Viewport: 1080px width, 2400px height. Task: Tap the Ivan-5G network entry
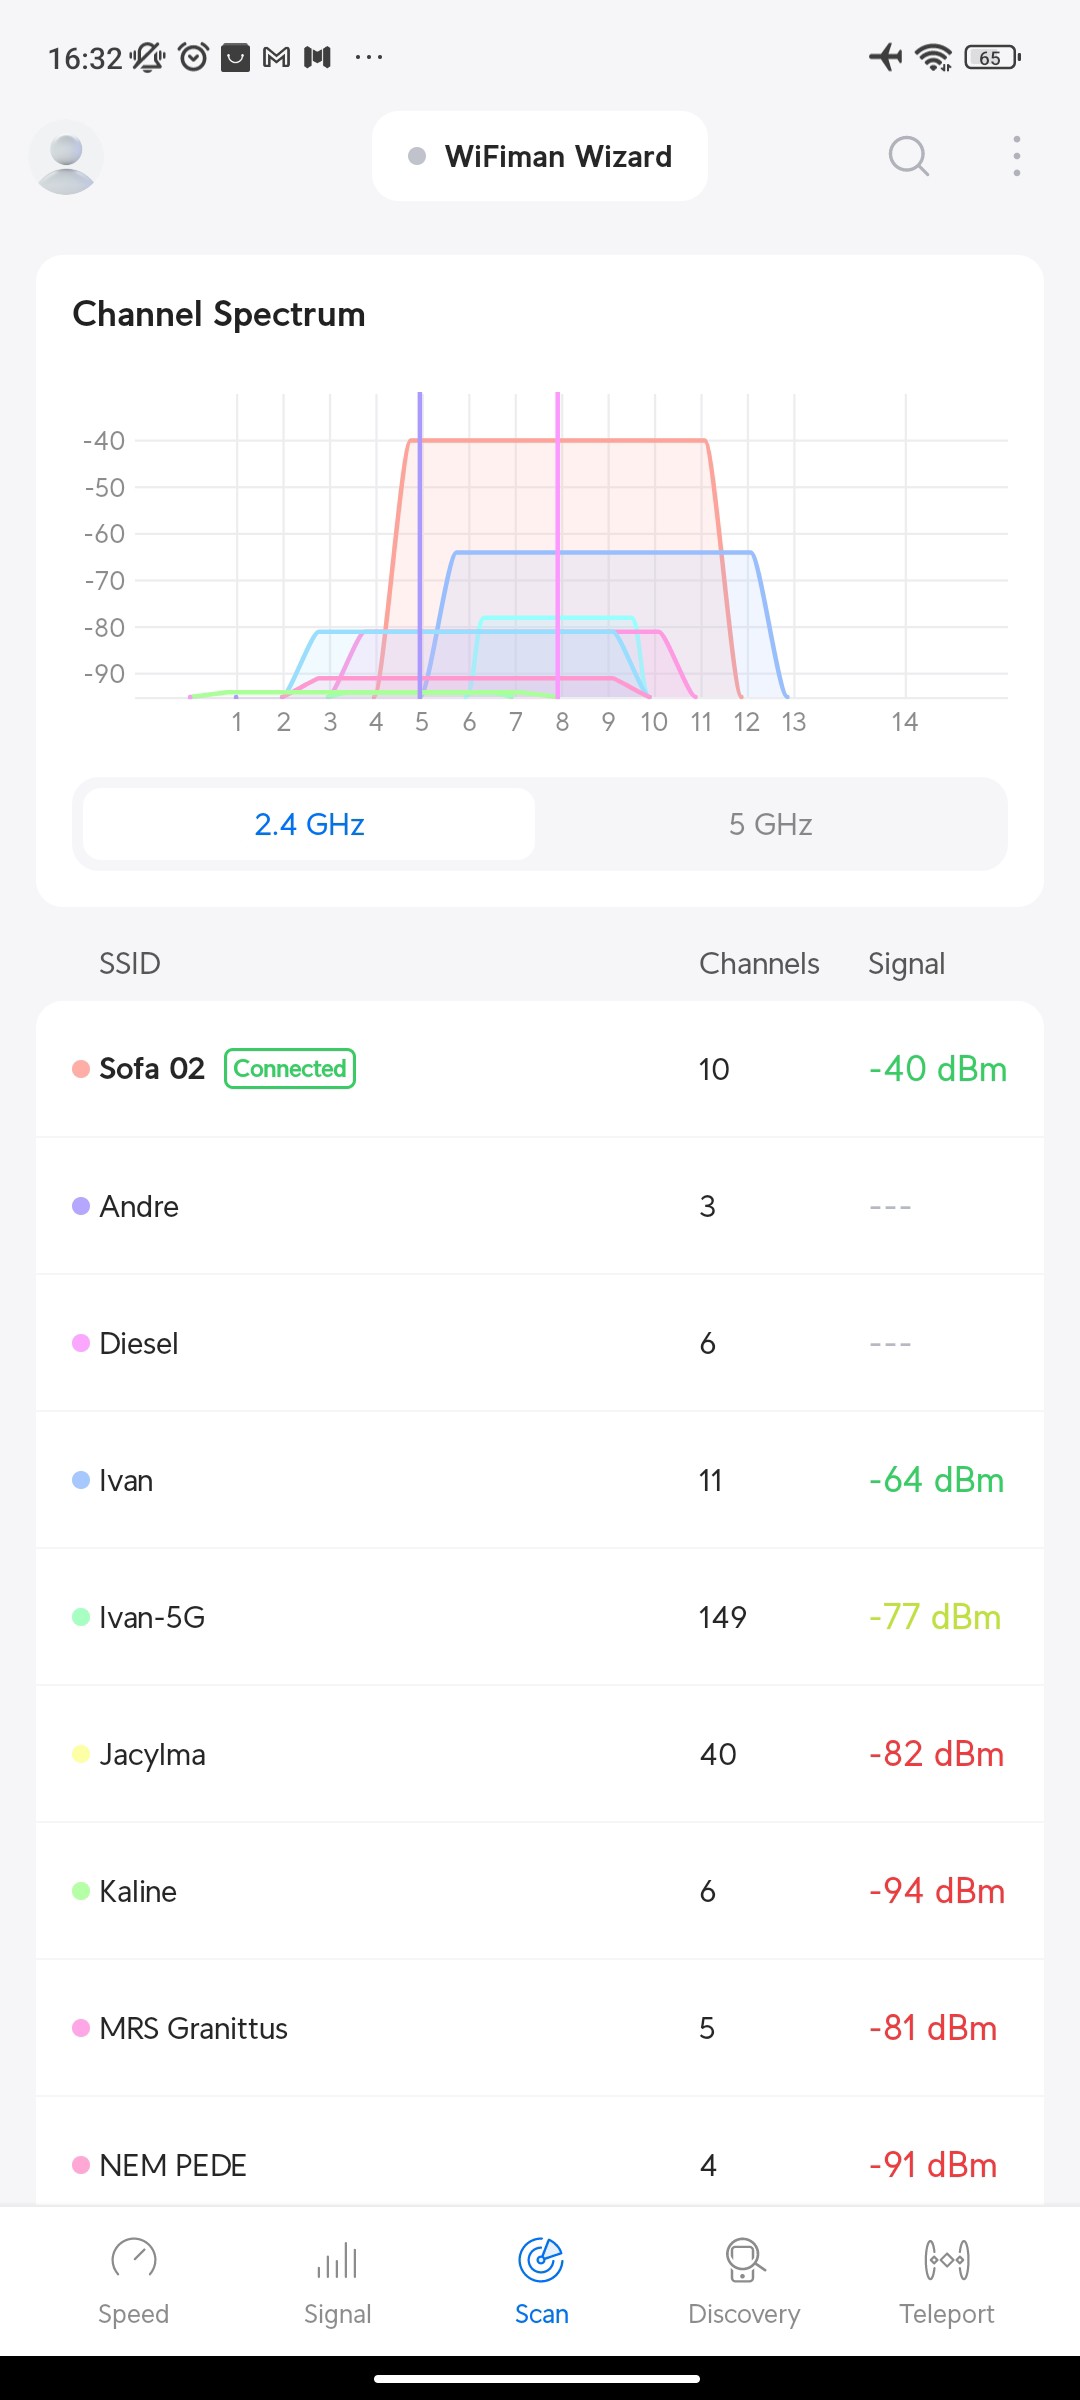pyautogui.click(x=540, y=1617)
